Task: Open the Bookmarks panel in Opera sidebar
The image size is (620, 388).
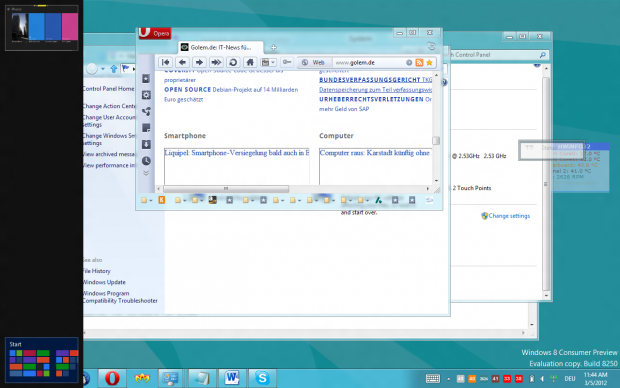Action: [x=146, y=79]
